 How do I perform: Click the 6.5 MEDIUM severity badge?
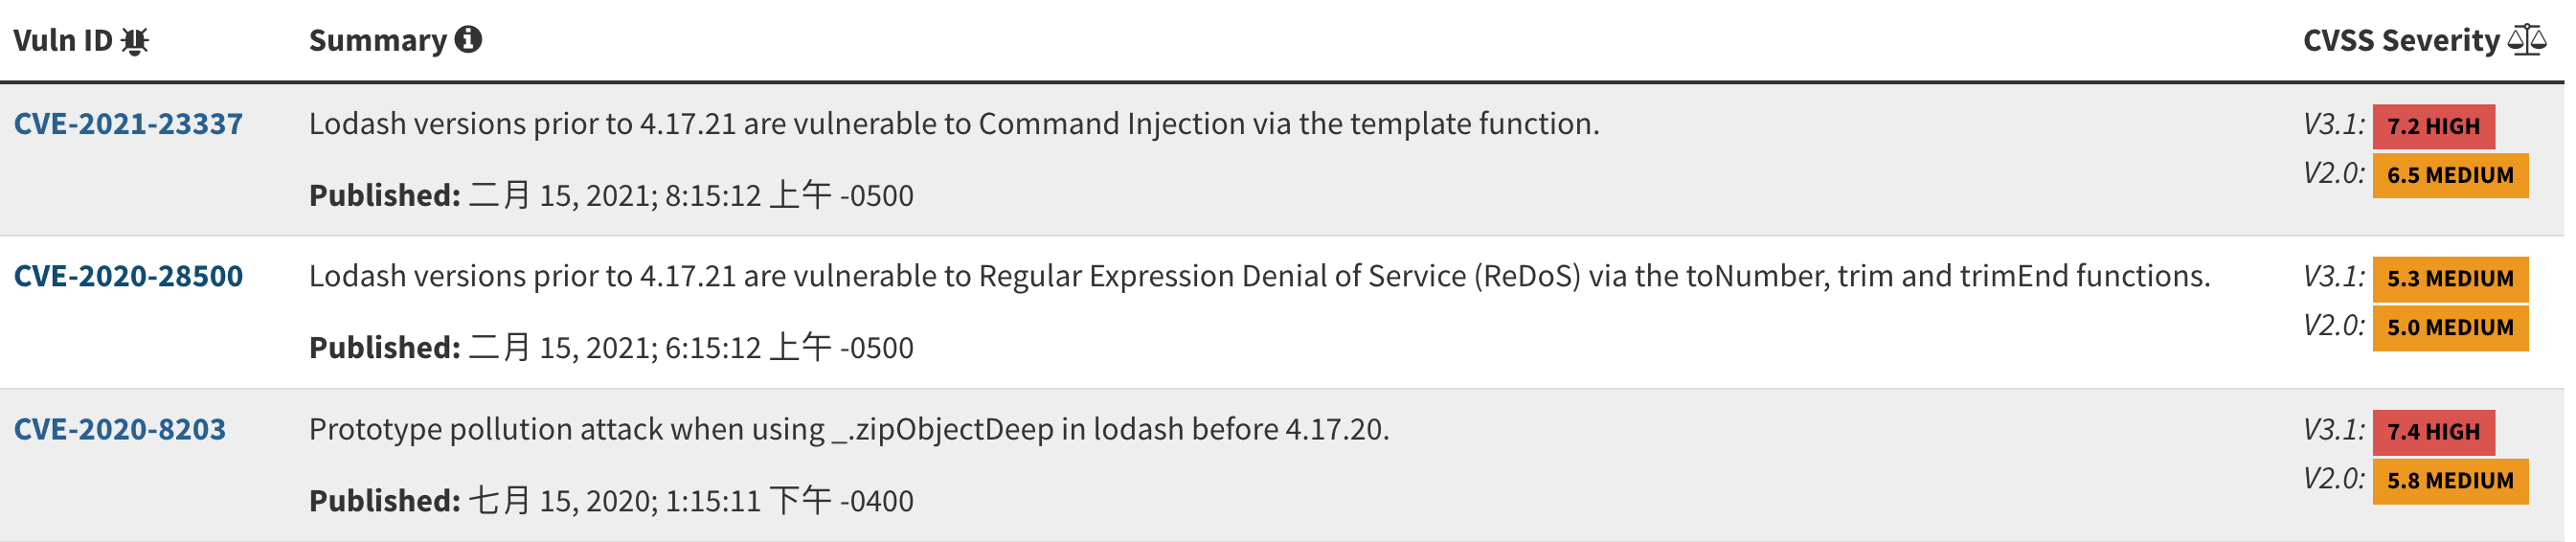click(2450, 175)
